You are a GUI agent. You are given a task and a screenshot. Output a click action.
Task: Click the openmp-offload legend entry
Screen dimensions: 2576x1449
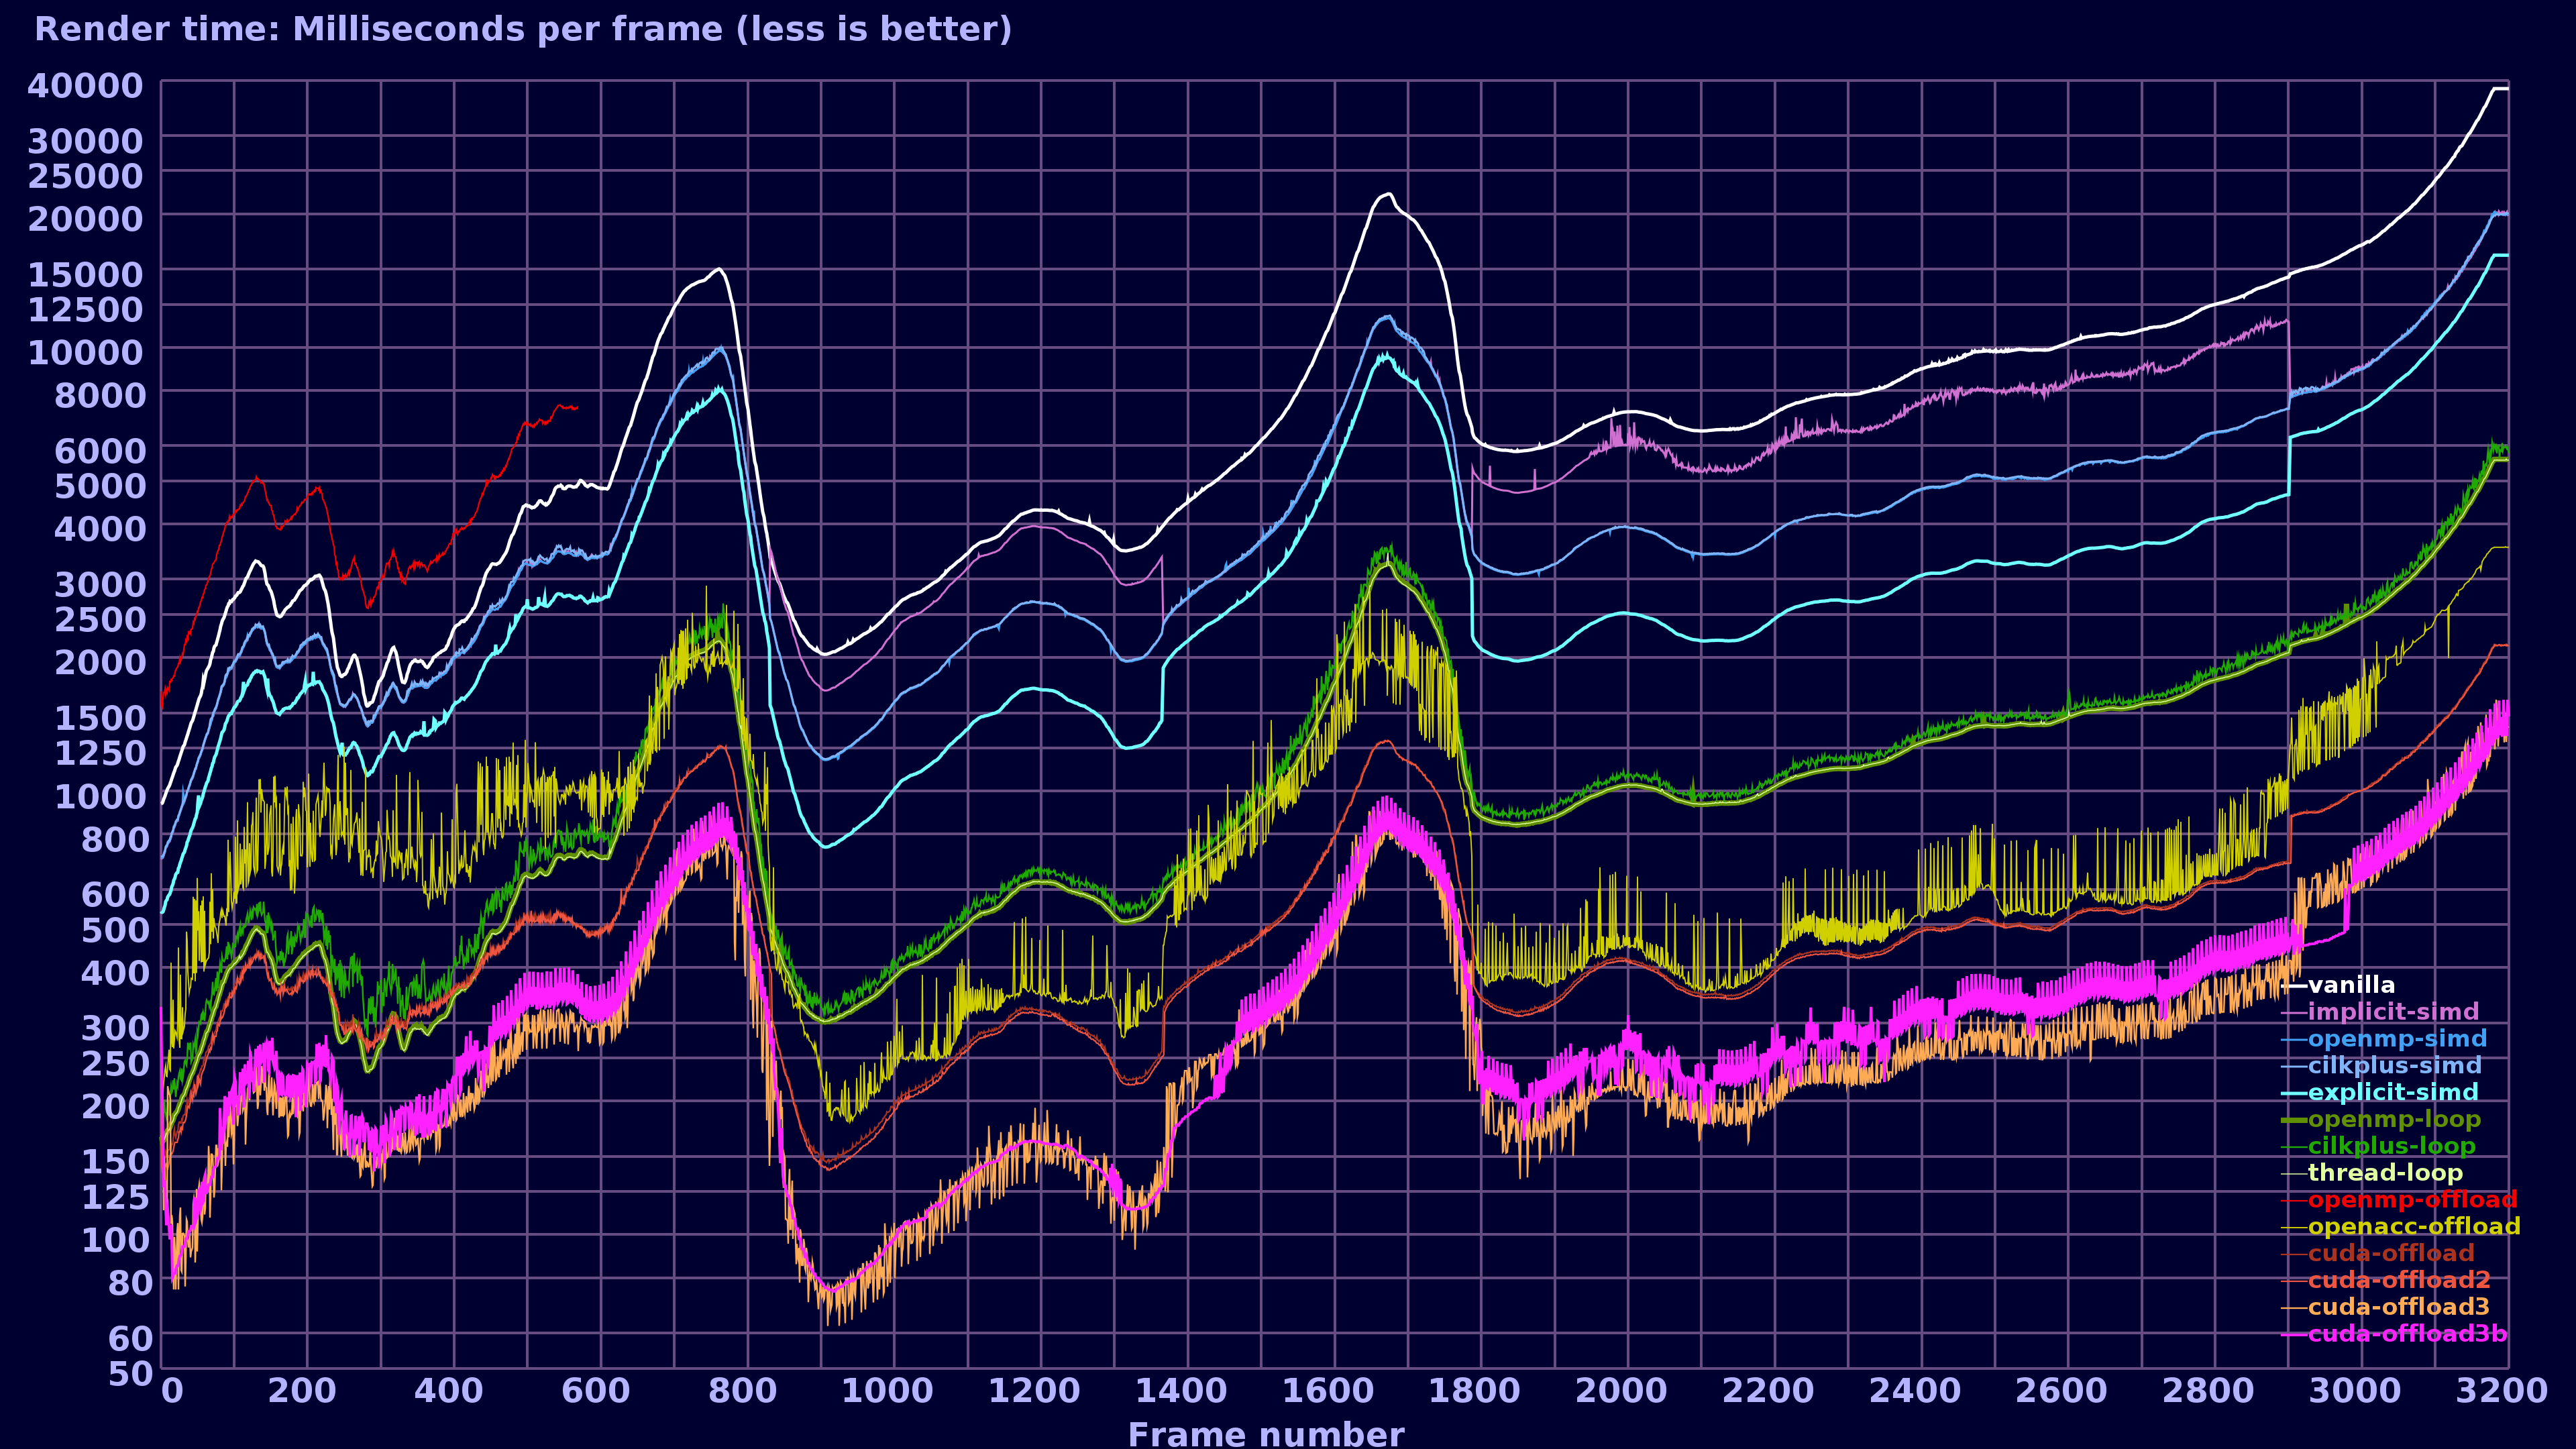[2412, 1200]
